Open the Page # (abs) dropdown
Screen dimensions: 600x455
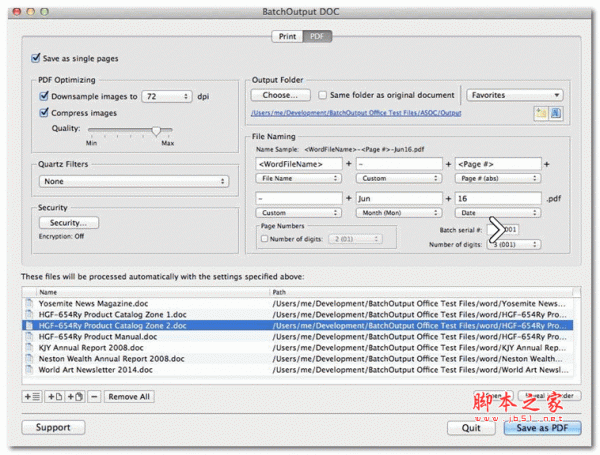498,178
